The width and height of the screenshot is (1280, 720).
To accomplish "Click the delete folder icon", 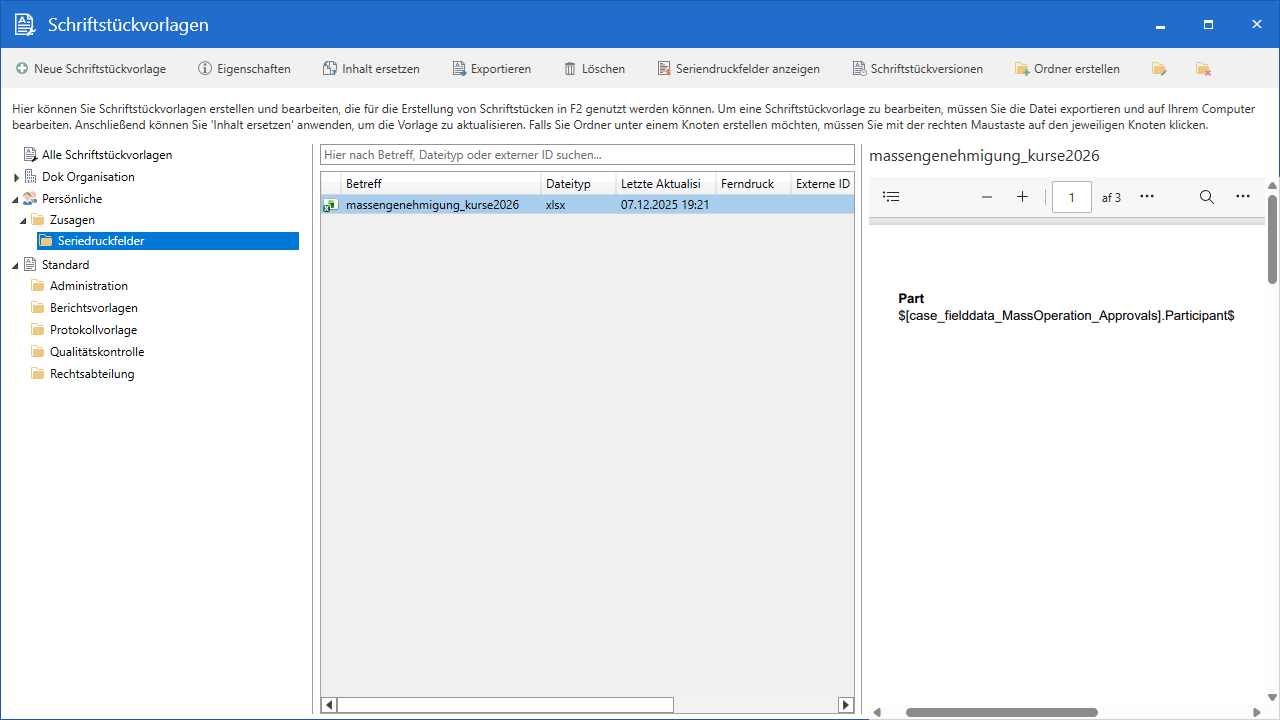I will pyautogui.click(x=1202, y=69).
